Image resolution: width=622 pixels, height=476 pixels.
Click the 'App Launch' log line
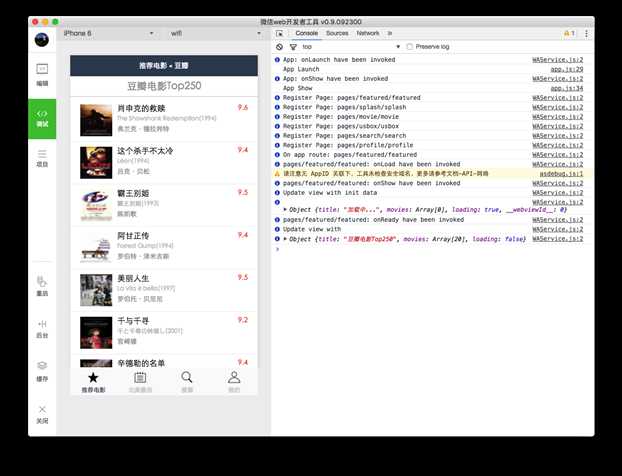click(x=301, y=69)
